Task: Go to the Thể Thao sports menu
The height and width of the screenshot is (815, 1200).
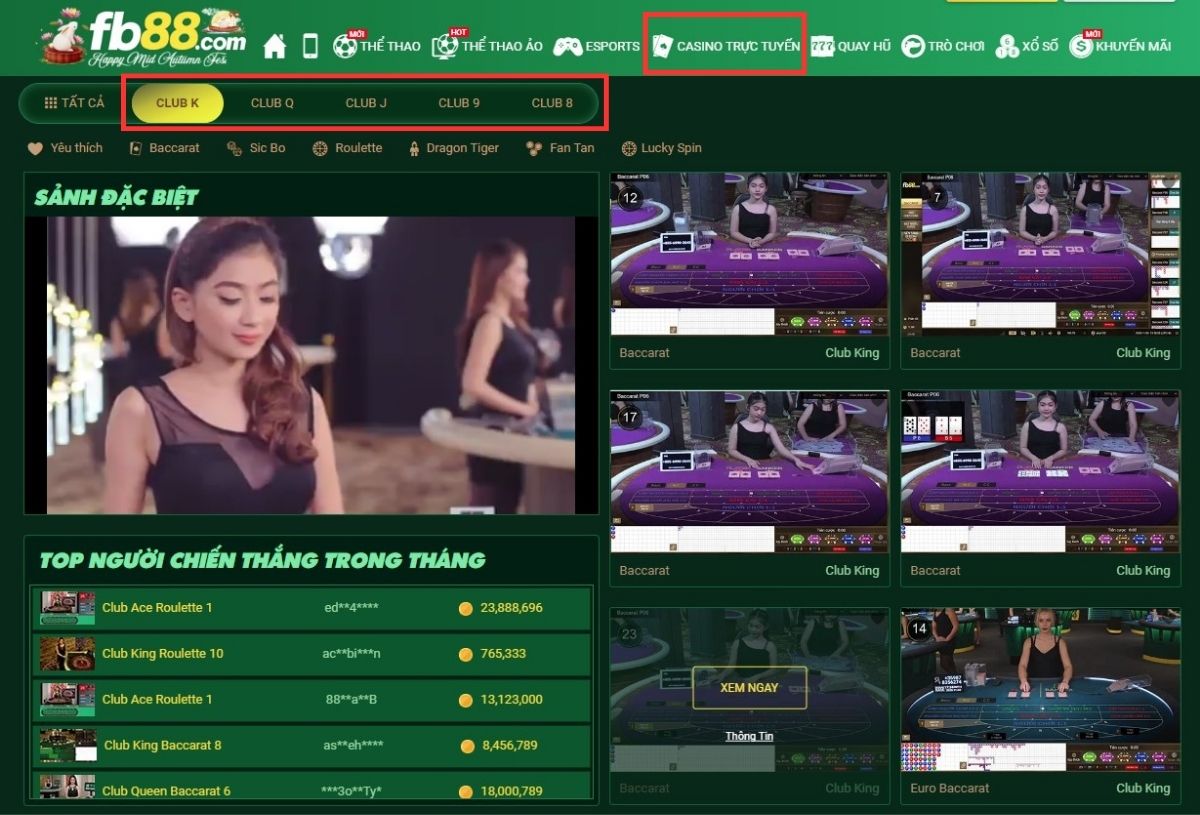Action: pos(377,46)
